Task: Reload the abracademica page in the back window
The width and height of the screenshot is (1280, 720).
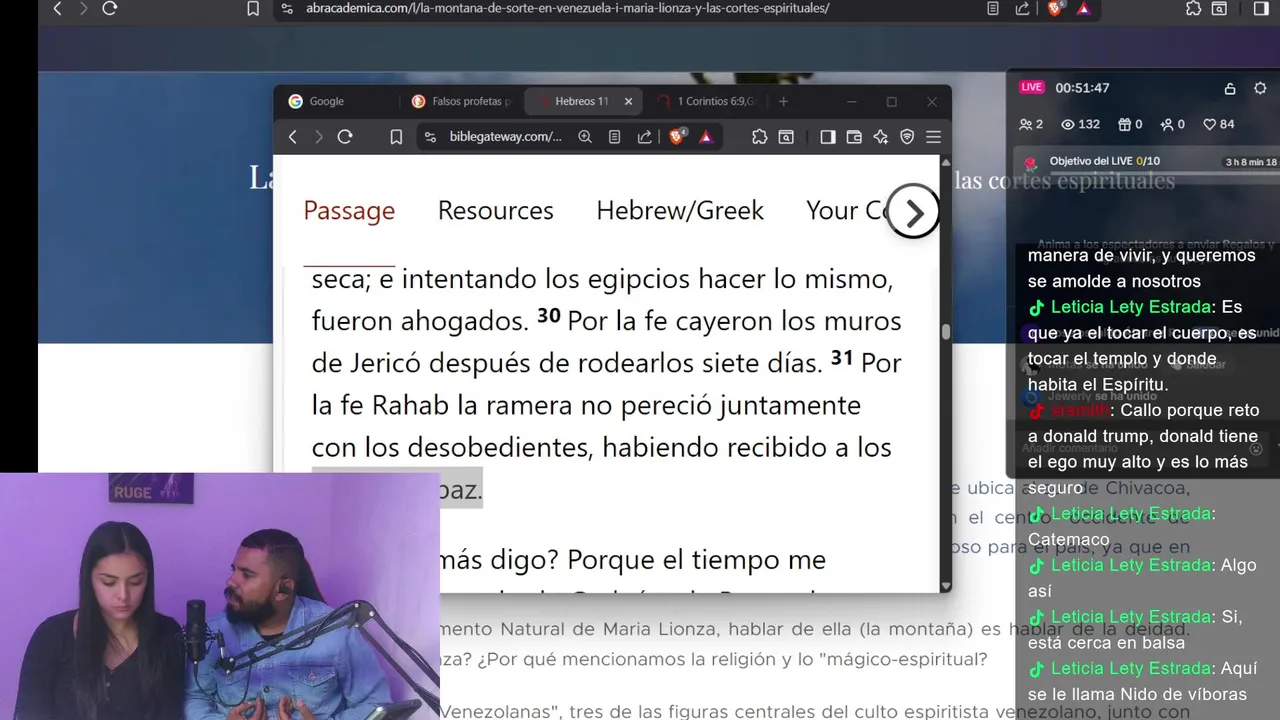Action: 110,8
